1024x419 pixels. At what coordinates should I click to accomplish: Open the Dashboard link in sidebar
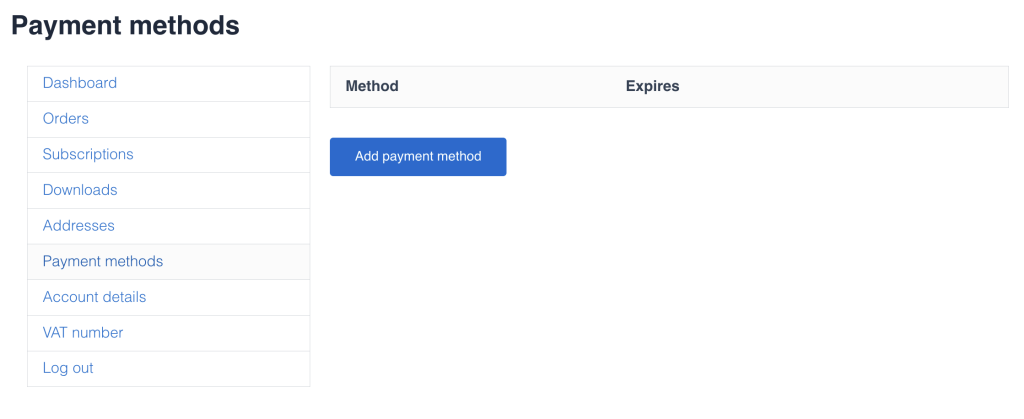(80, 83)
